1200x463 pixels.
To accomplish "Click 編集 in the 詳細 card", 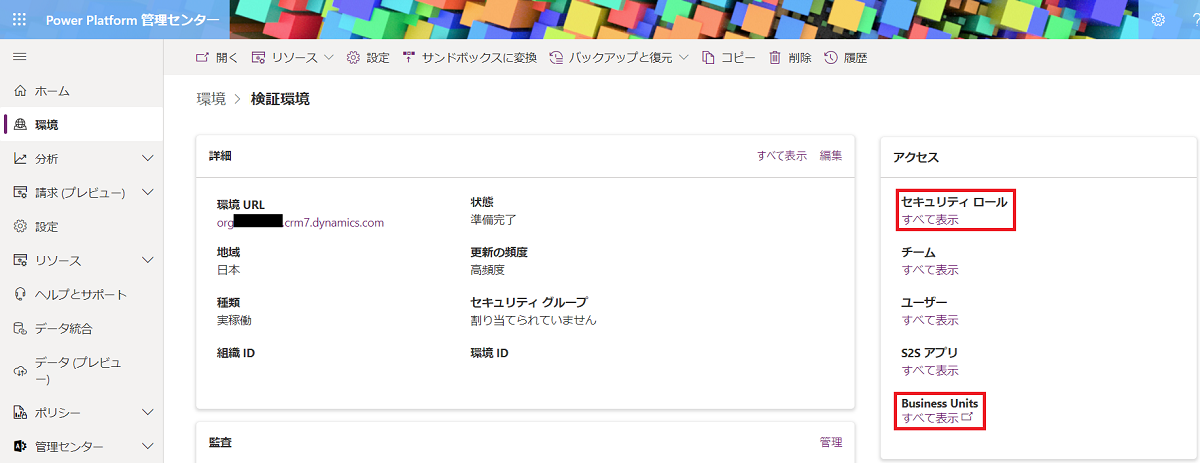I will point(831,156).
